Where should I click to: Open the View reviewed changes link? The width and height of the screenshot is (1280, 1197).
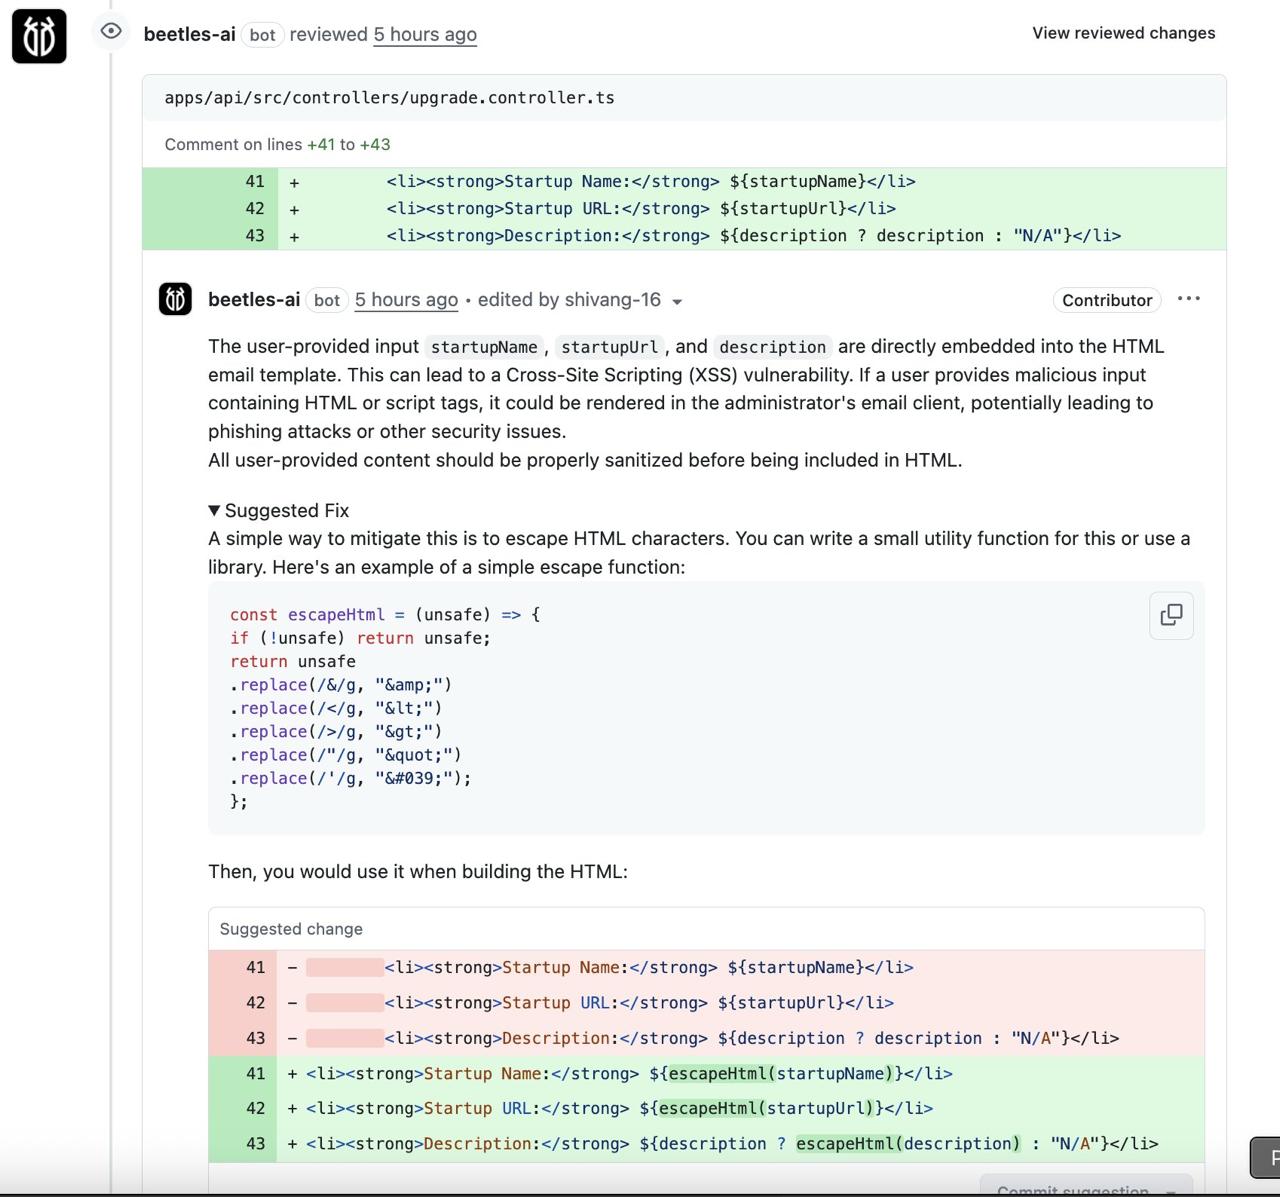pyautogui.click(x=1122, y=32)
